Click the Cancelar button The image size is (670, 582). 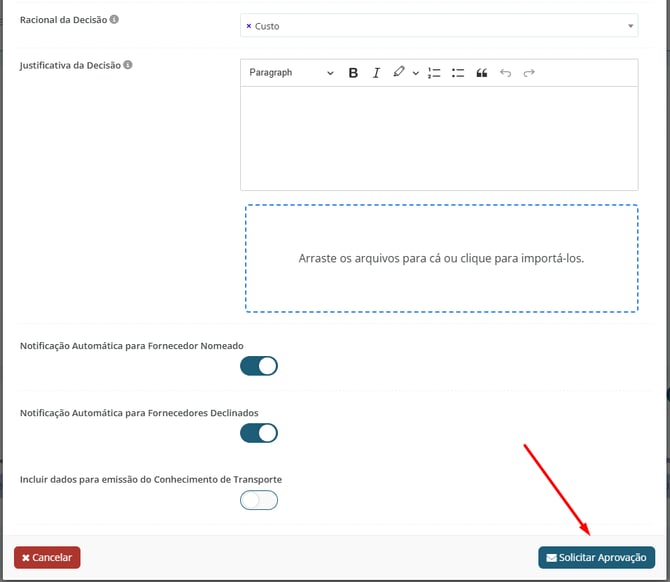(x=47, y=557)
